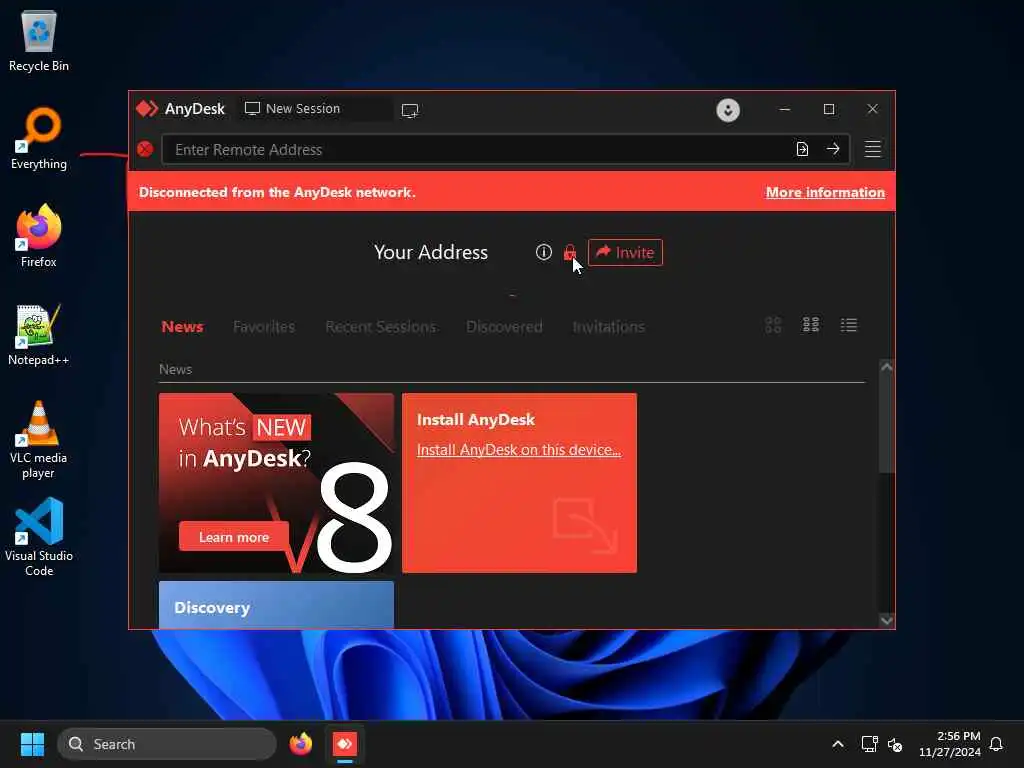Viewport: 1024px width, 768px height.
Task: Open the Windows Start menu
Action: (32, 744)
